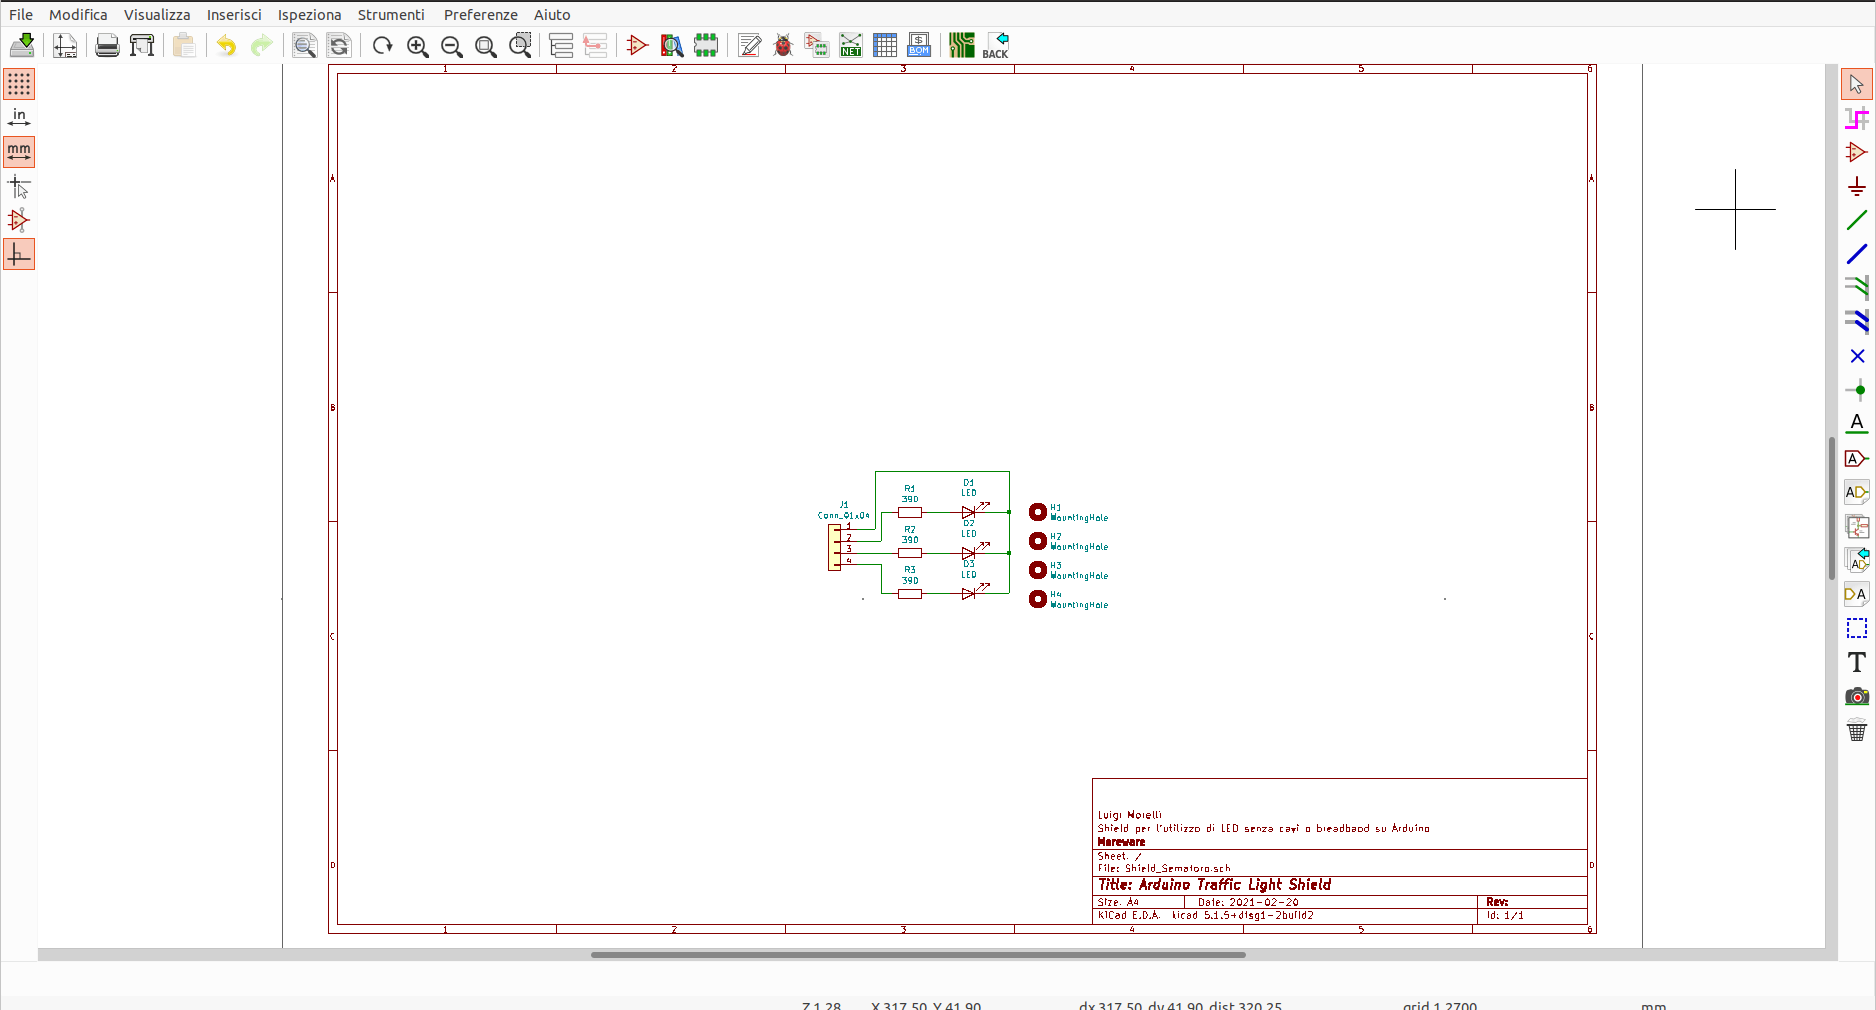This screenshot has height=1010, width=1876.
Task: Open Find tool
Action: [x=304, y=45]
